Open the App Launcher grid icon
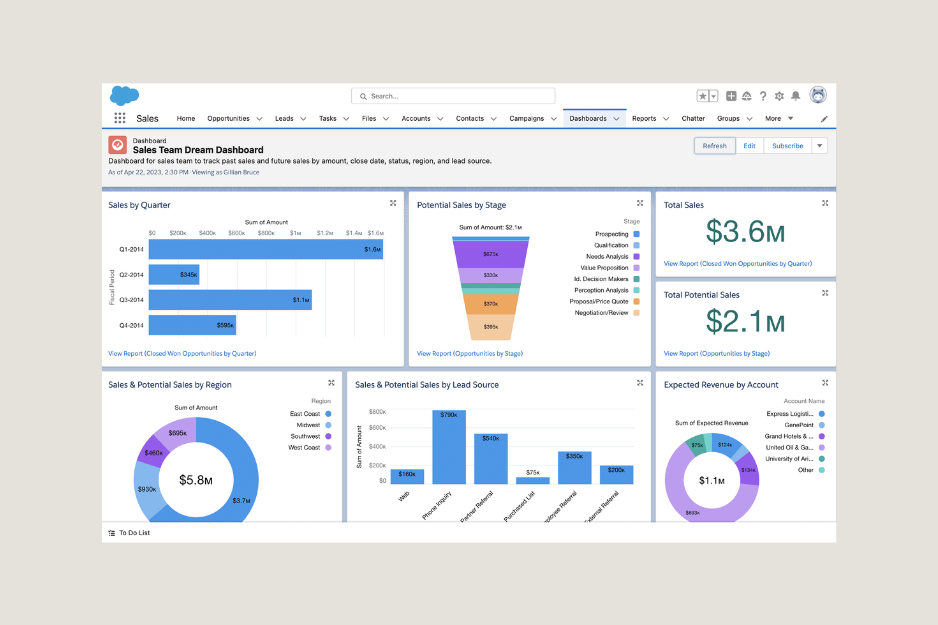Viewport: 938px width, 625px height. 119,118
